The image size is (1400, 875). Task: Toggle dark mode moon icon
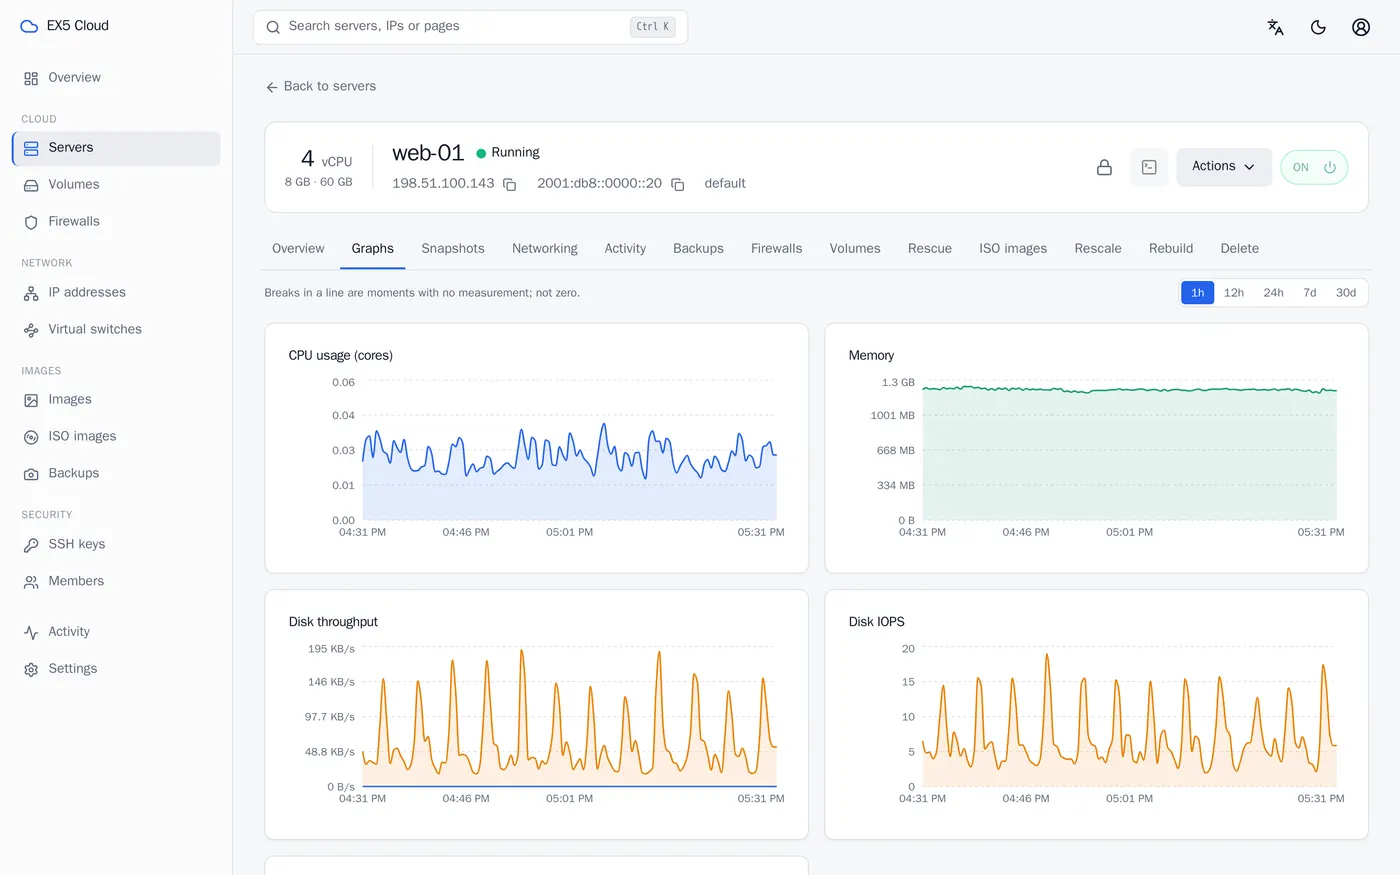point(1318,27)
